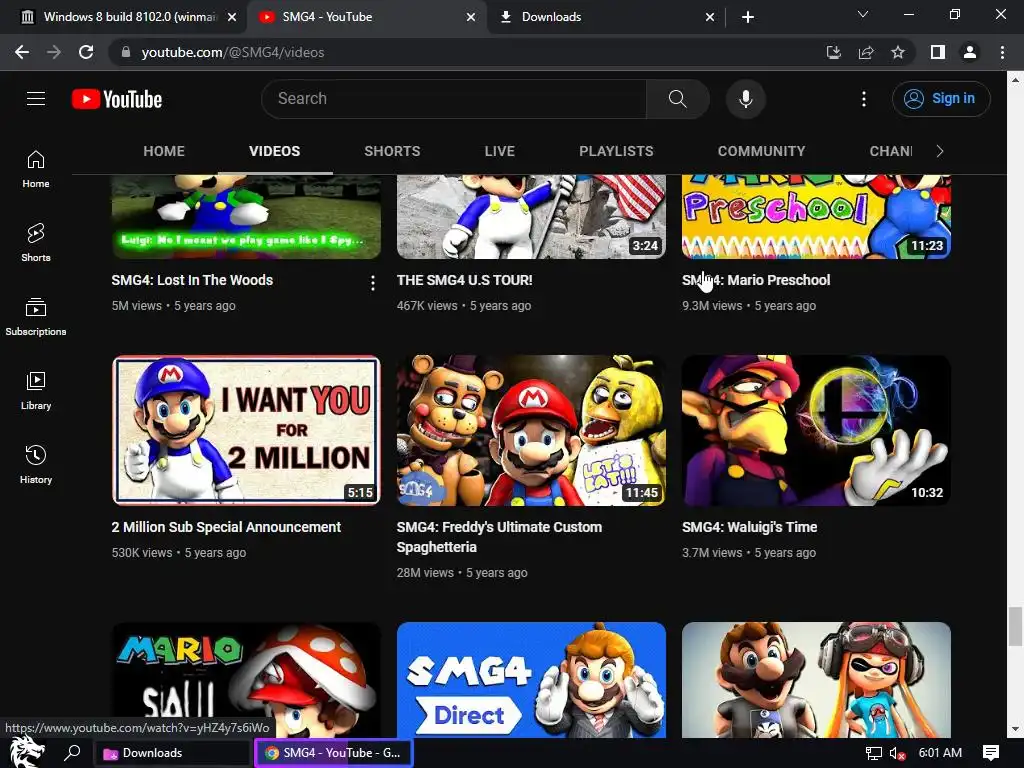Open SMG4: Mario Preschool title link
This screenshot has height=768, width=1024.
(x=756, y=280)
